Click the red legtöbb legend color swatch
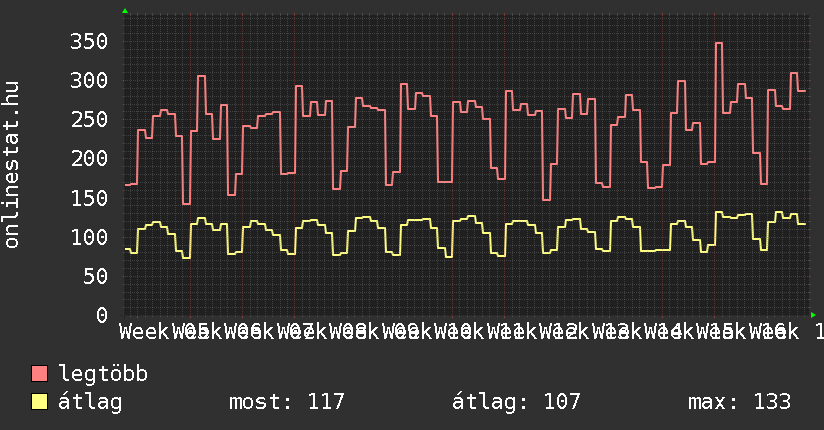 pyautogui.click(x=40, y=374)
